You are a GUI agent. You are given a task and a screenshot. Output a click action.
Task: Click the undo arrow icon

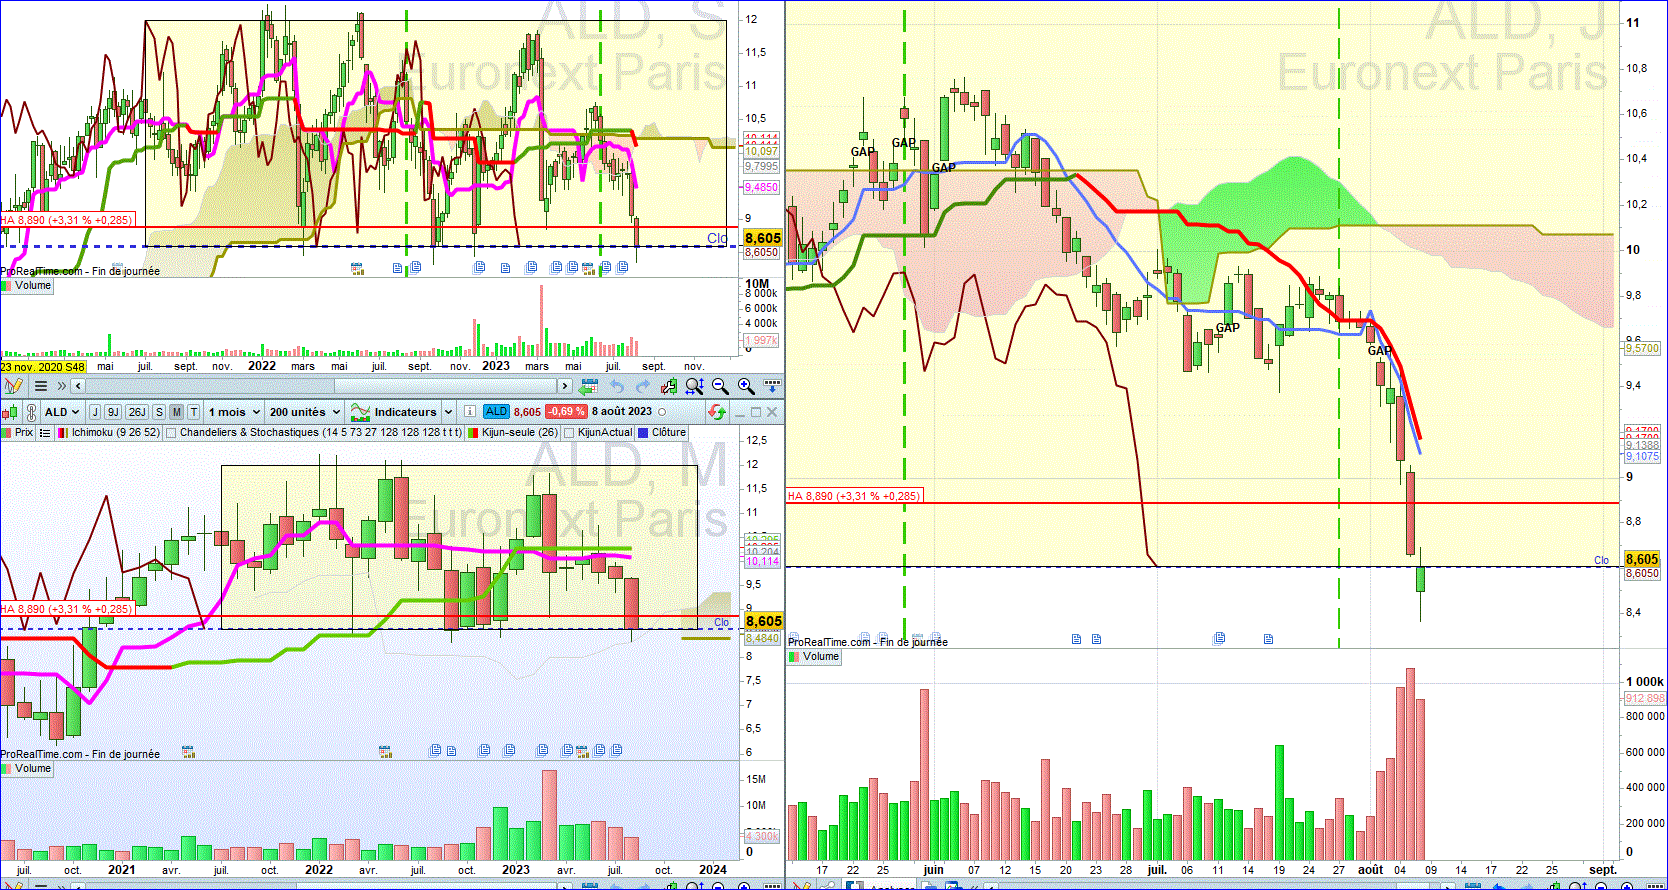(x=617, y=386)
